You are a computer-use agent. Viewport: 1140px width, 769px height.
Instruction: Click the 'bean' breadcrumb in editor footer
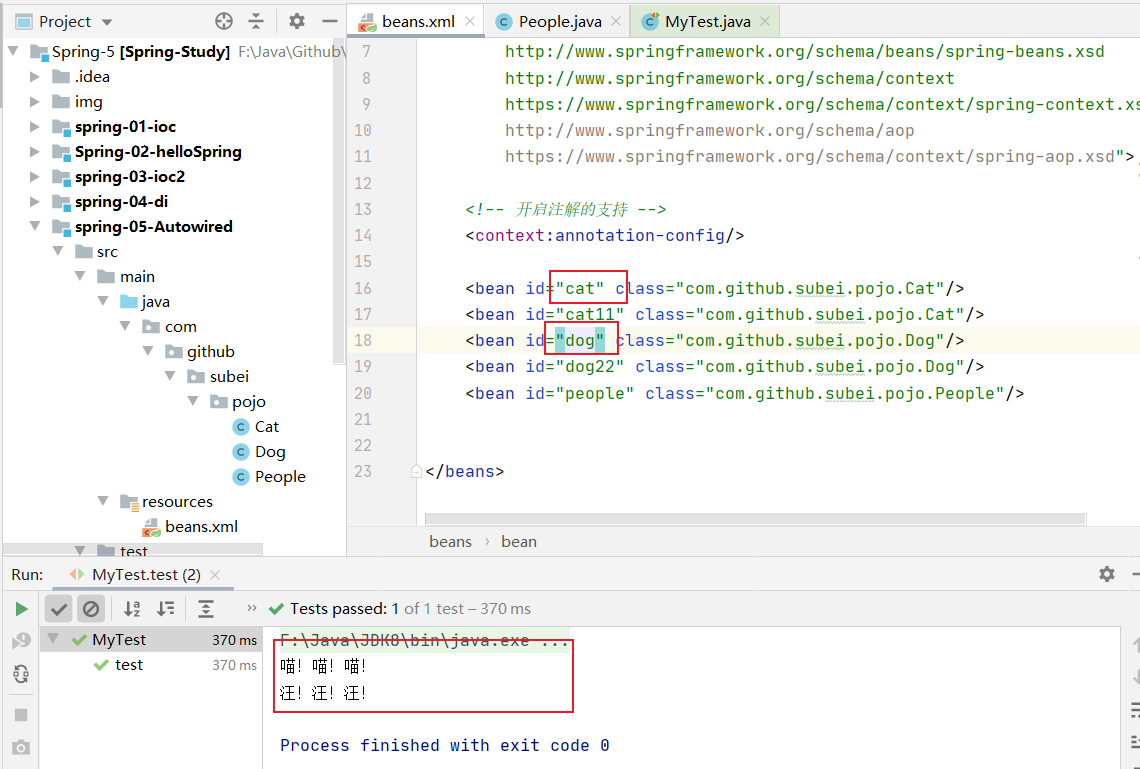pyautogui.click(x=518, y=541)
